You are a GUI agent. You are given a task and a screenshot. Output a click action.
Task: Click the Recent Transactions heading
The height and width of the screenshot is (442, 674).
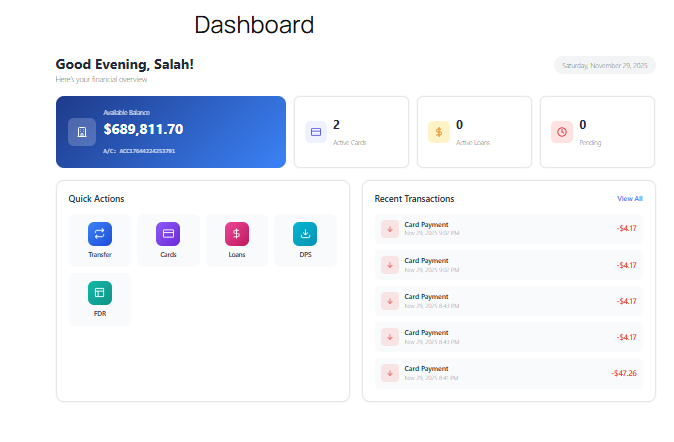tap(414, 199)
